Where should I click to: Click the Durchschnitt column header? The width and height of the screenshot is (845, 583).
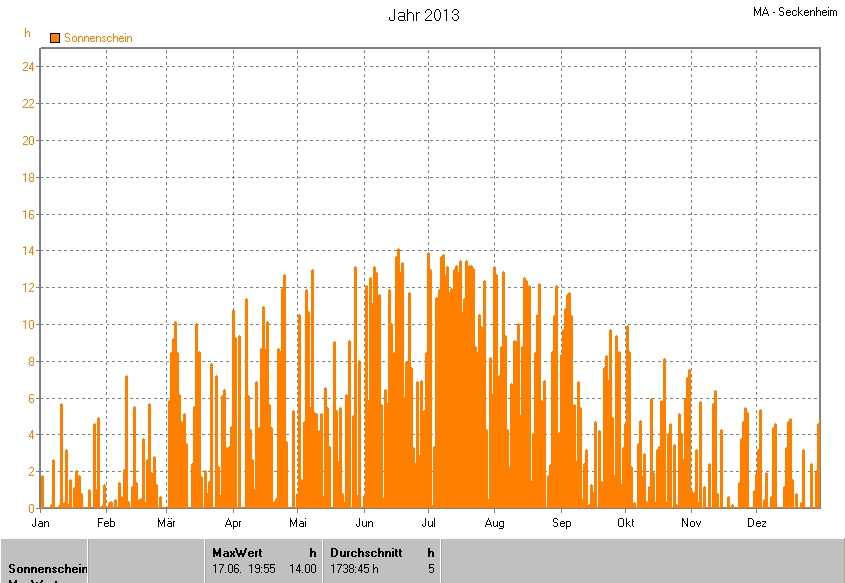(x=366, y=552)
